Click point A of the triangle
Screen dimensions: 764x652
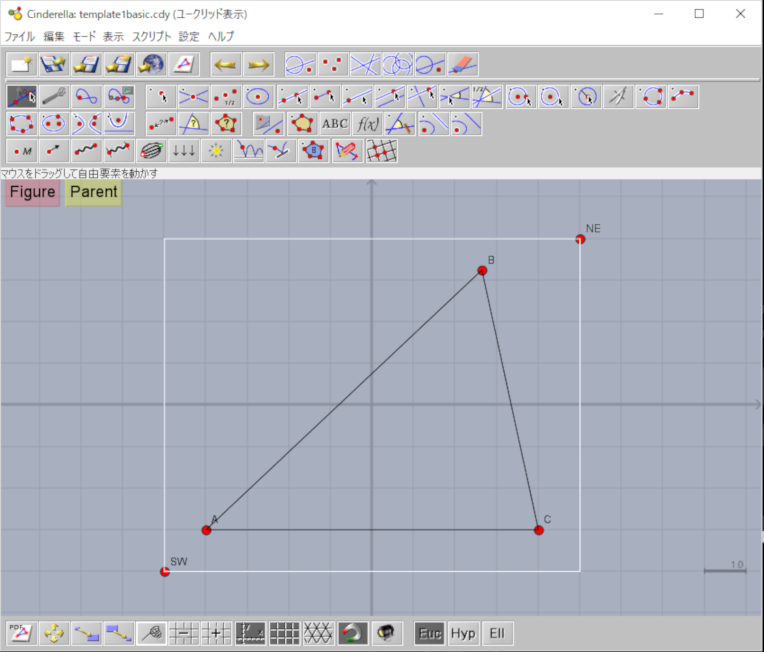(x=207, y=530)
